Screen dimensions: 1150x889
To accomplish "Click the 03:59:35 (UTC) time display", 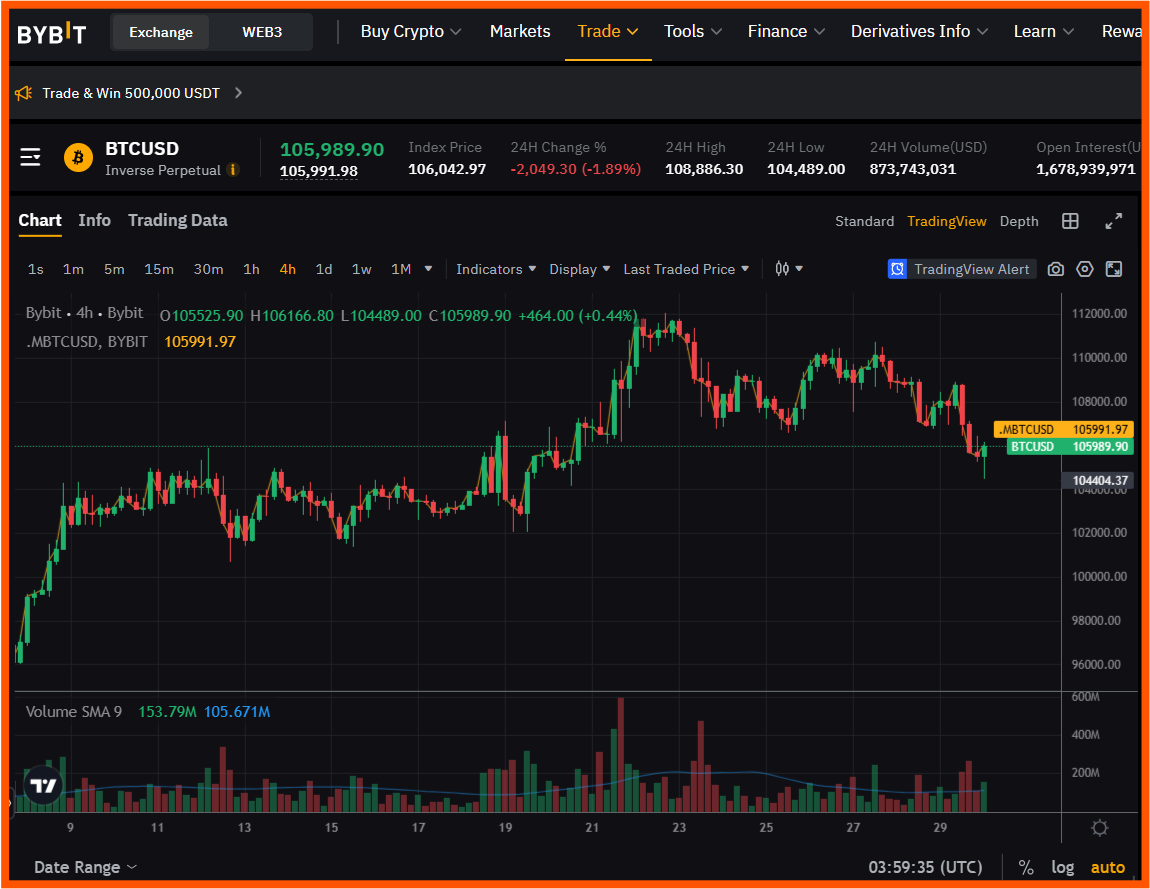I will click(x=925, y=868).
